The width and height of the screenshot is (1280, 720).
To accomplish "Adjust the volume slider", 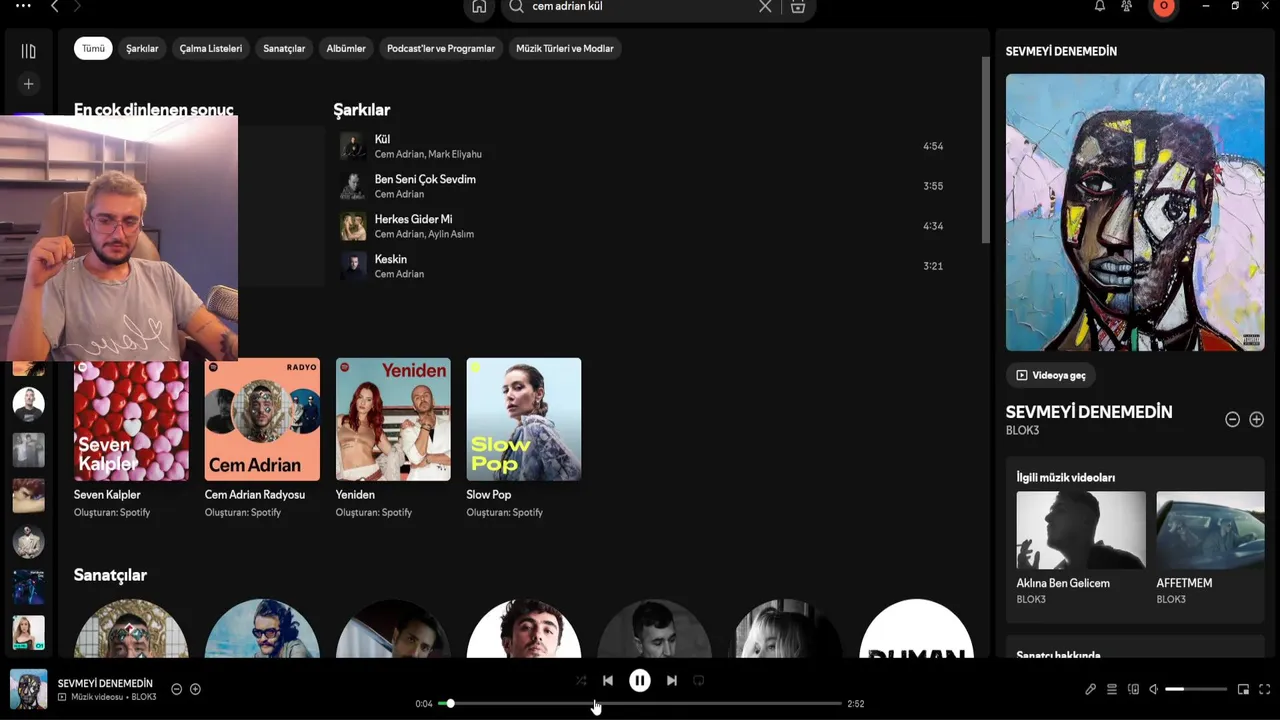I will click(x=1196, y=689).
